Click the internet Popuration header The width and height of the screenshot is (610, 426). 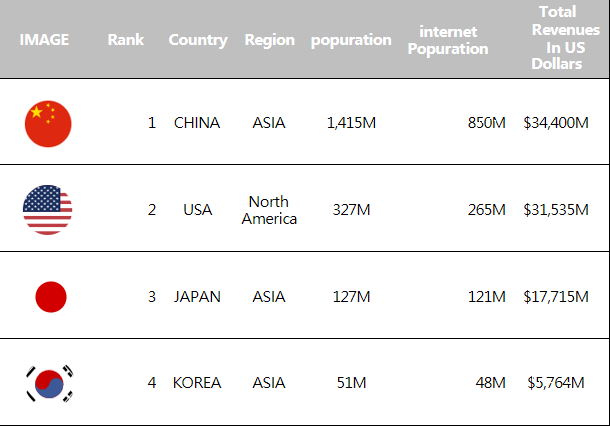(x=448, y=40)
